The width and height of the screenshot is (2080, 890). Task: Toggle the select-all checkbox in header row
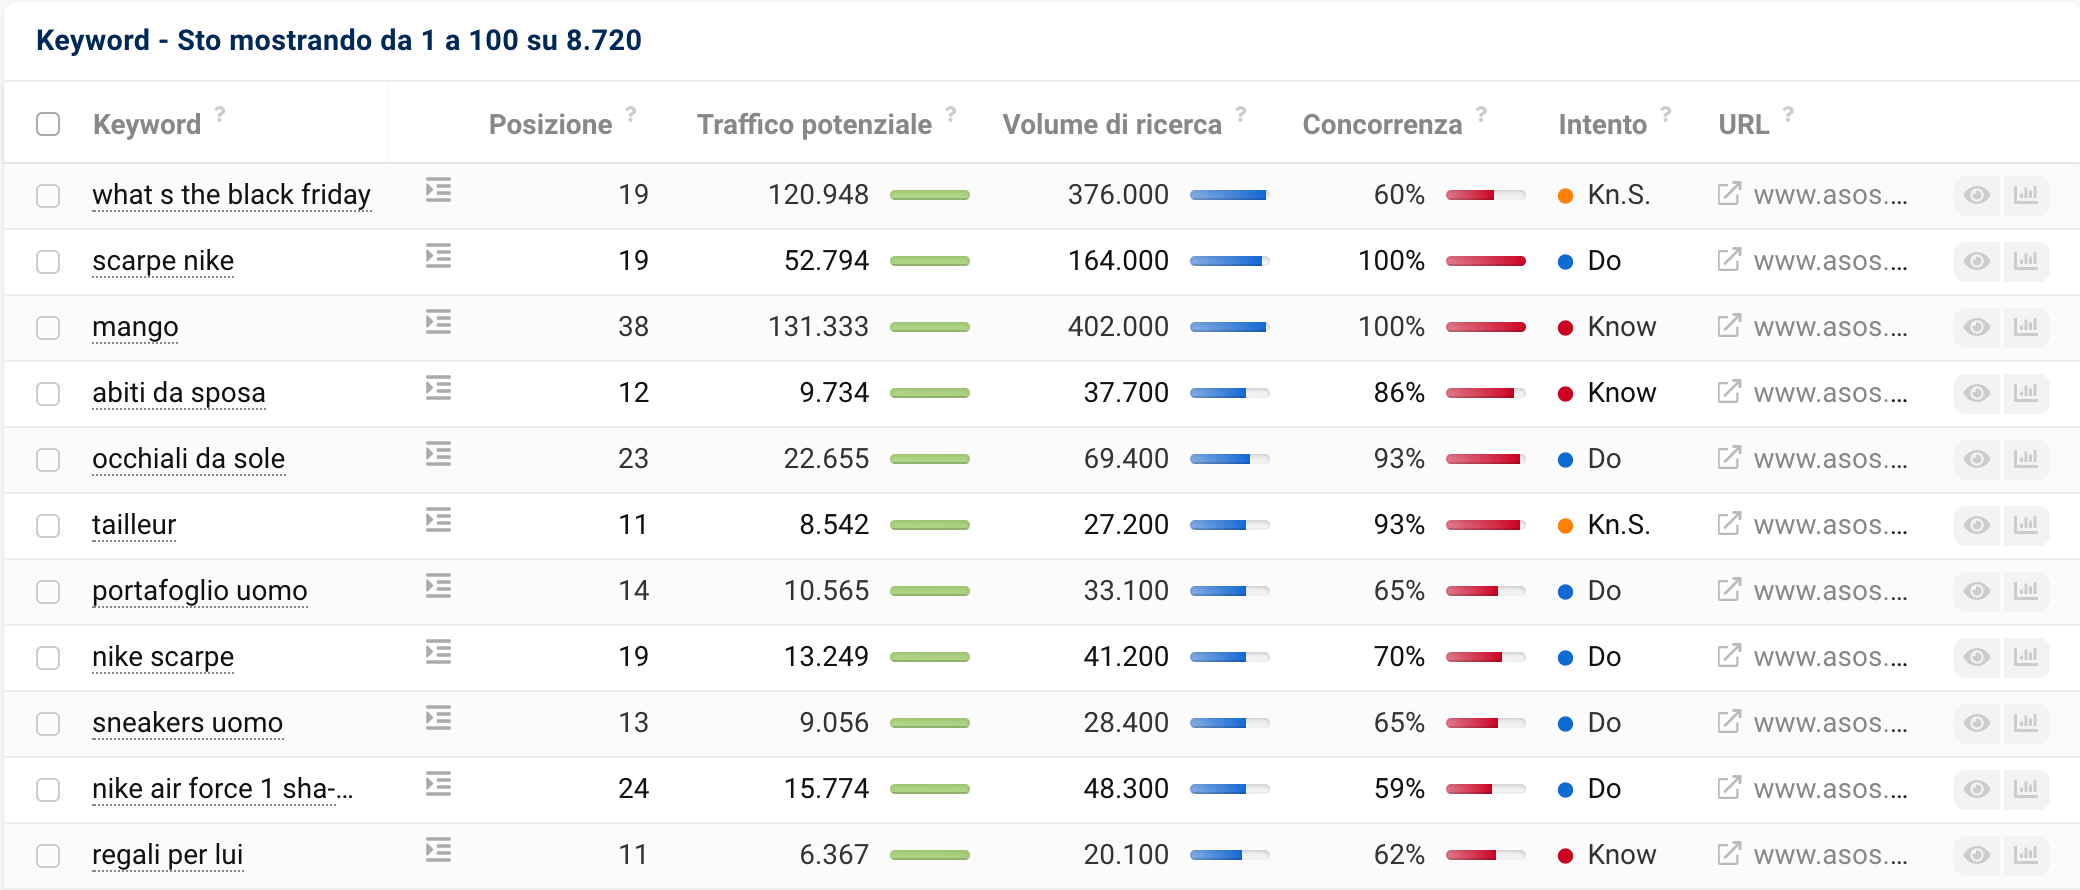coord(48,124)
